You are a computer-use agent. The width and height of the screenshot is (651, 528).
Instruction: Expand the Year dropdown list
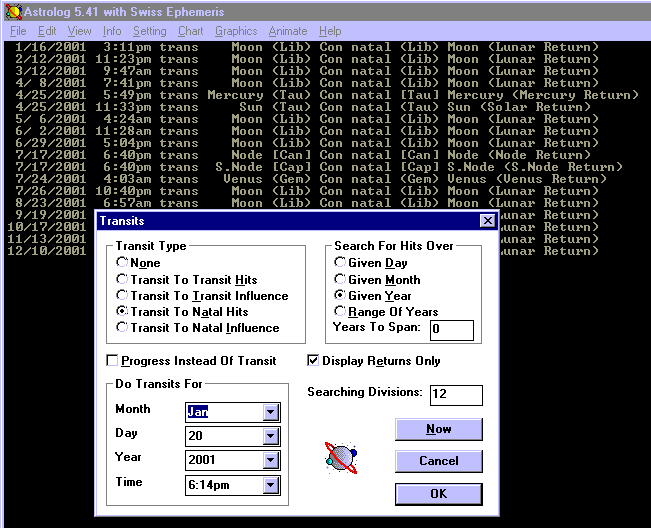tap(271, 460)
